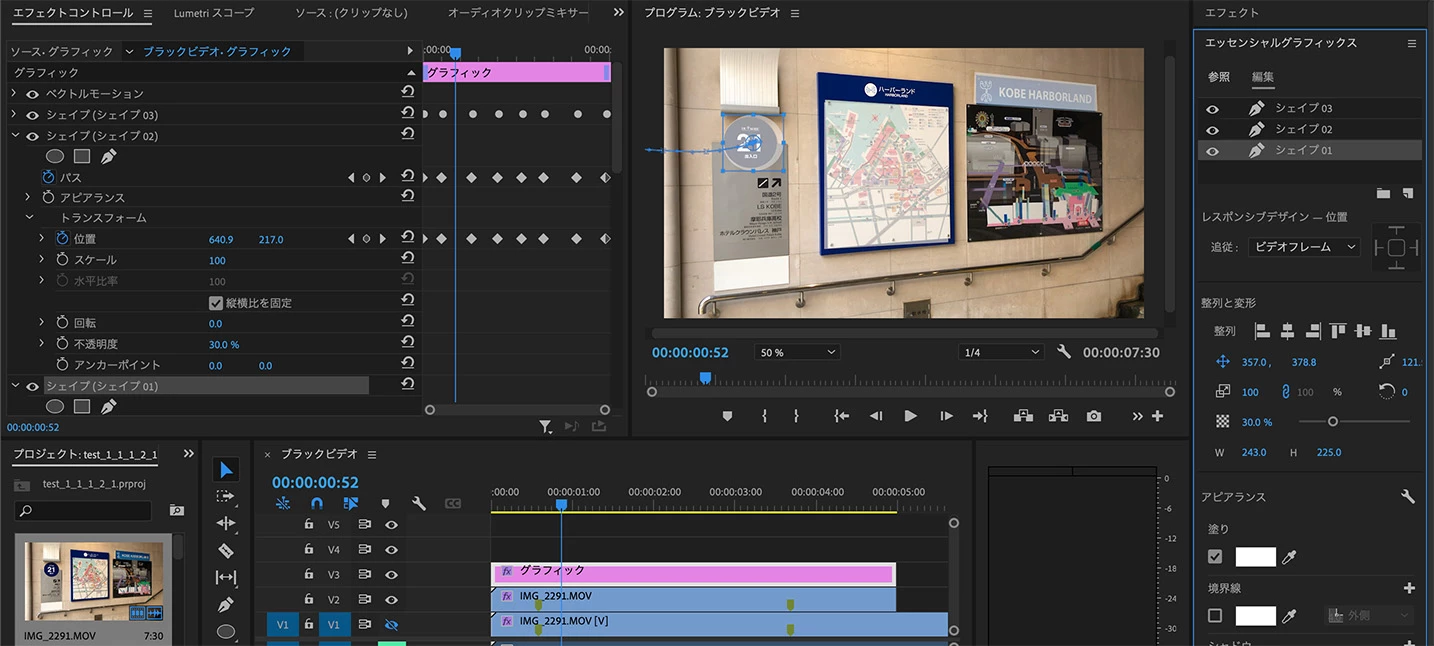Adjust the opacity slider at 30.0 %
This screenshot has width=1434, height=646.
point(1333,422)
